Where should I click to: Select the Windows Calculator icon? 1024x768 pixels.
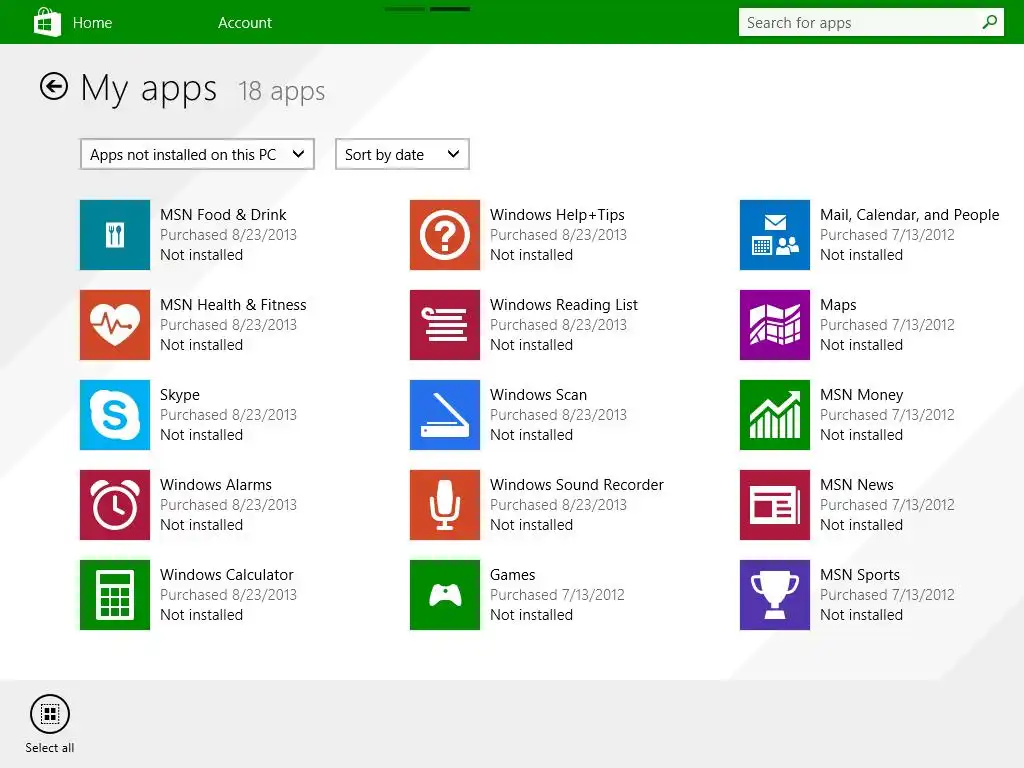(115, 595)
